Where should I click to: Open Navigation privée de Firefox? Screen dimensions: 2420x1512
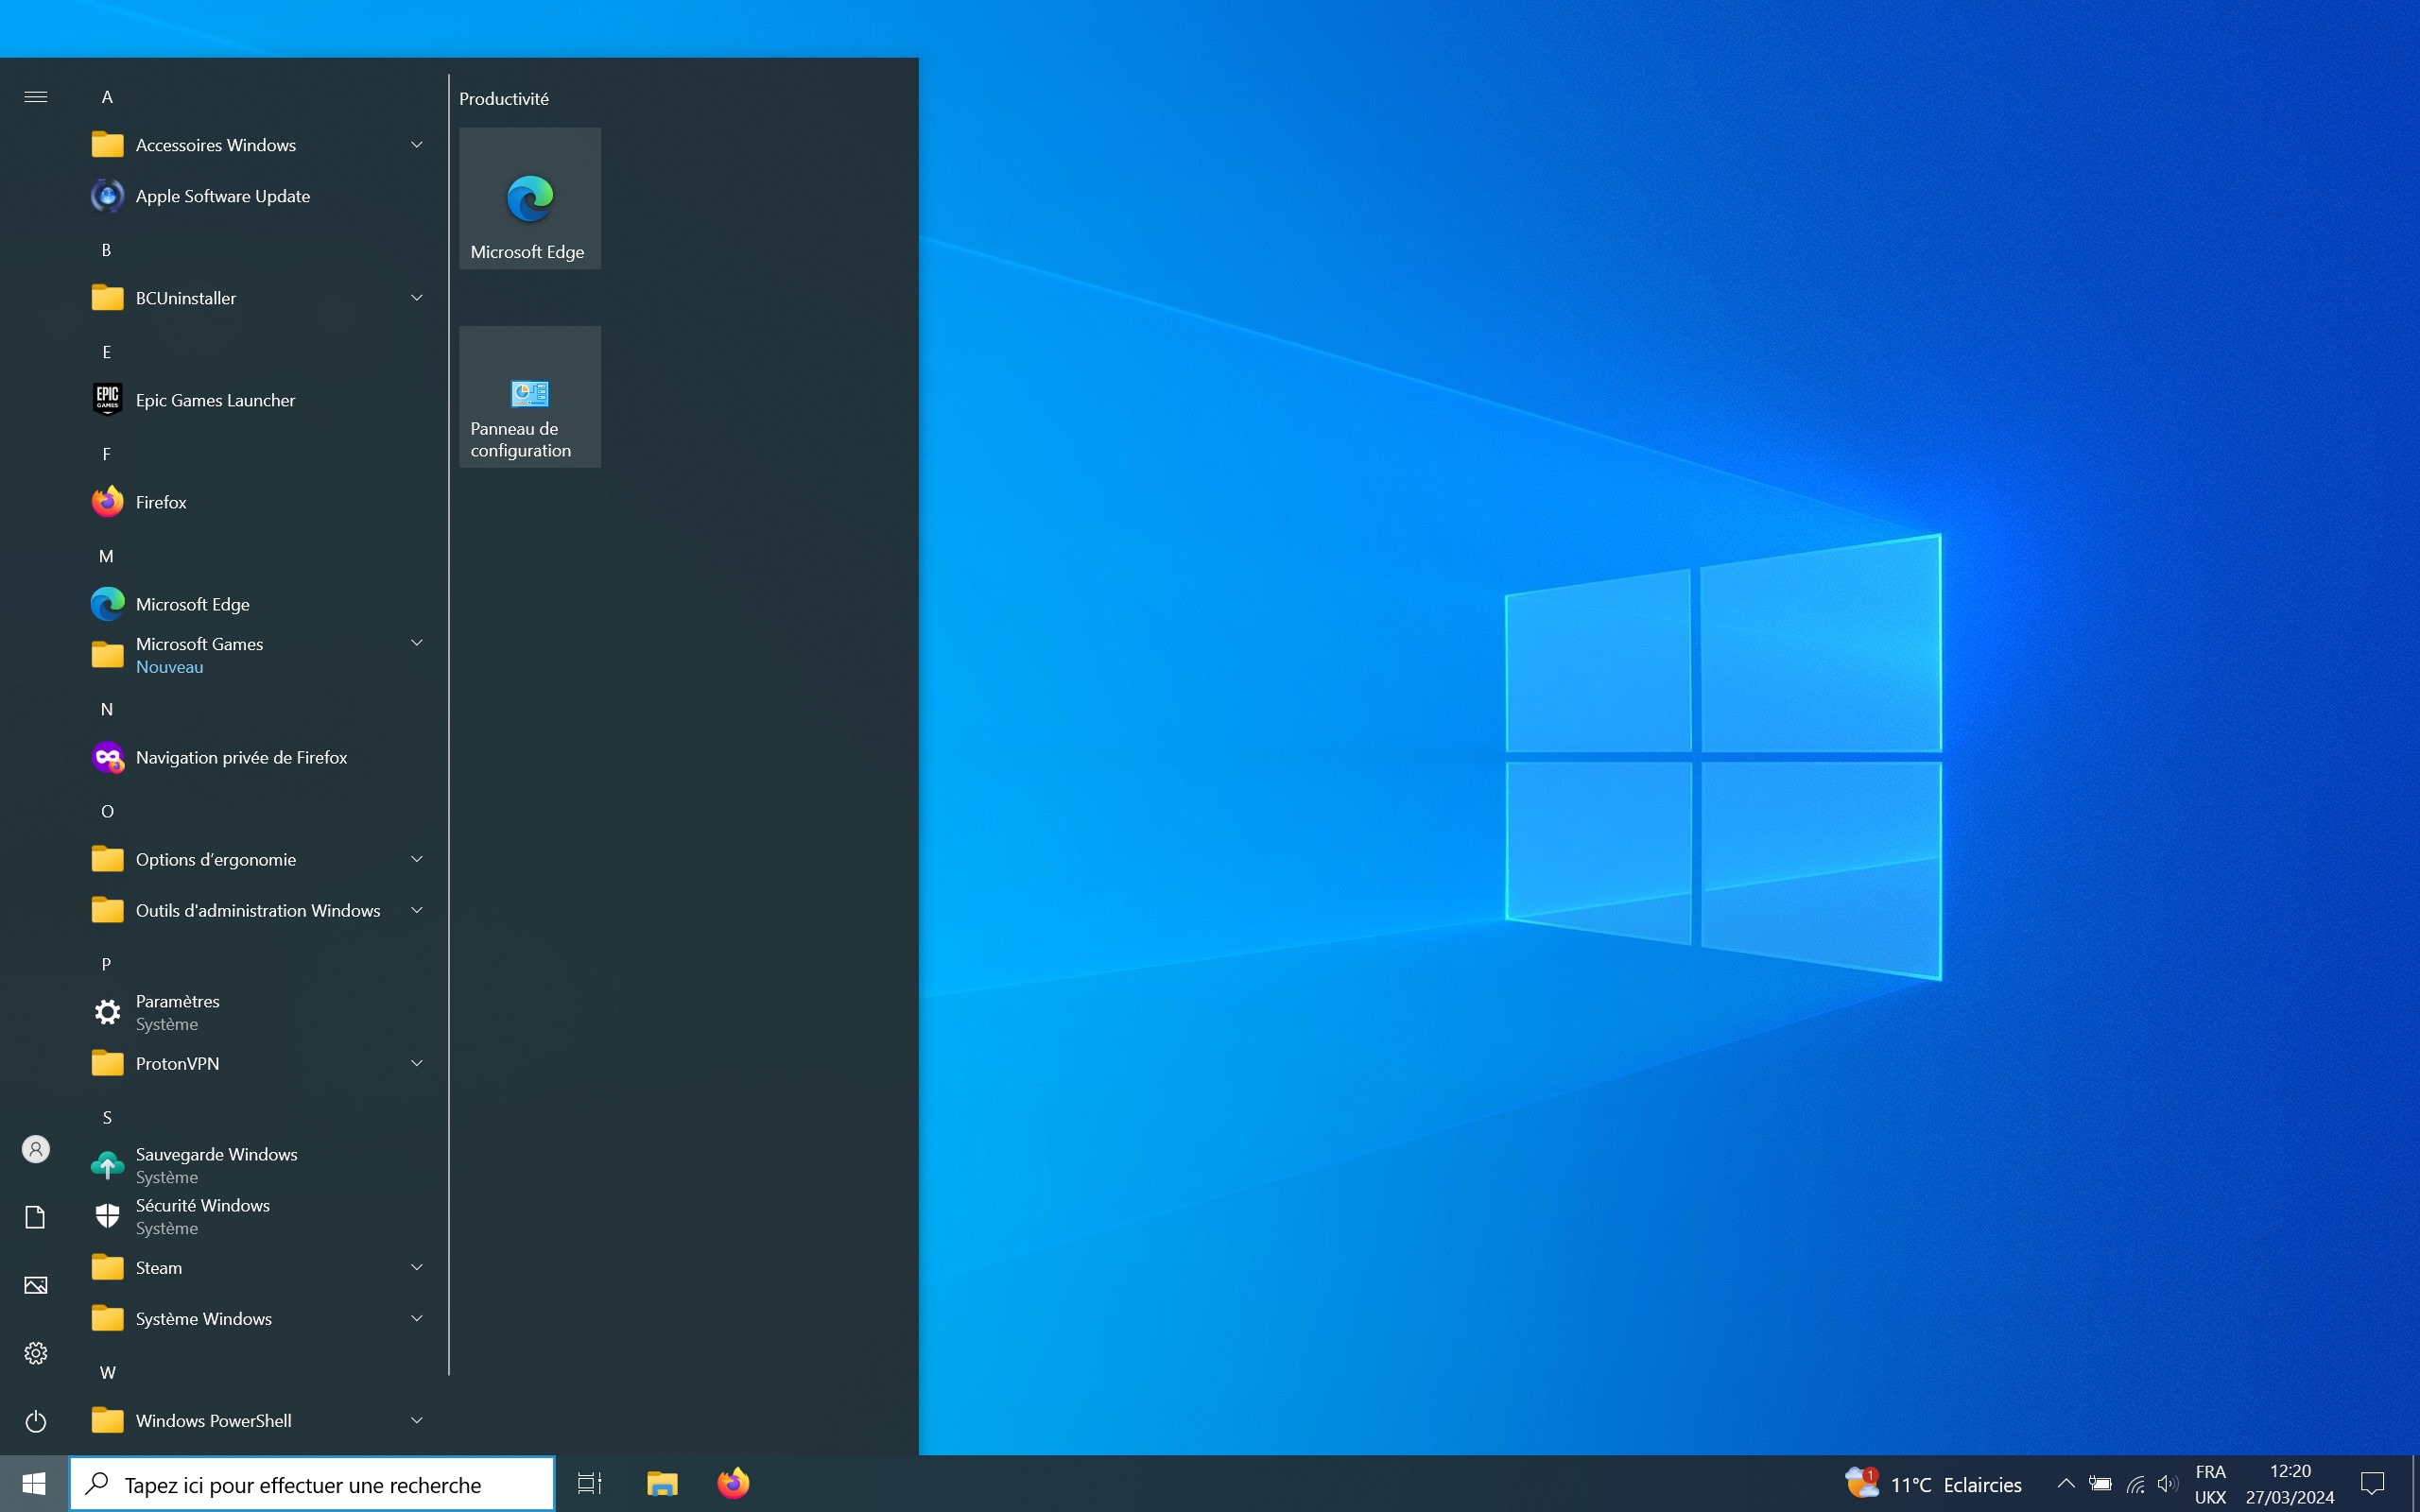(241, 757)
